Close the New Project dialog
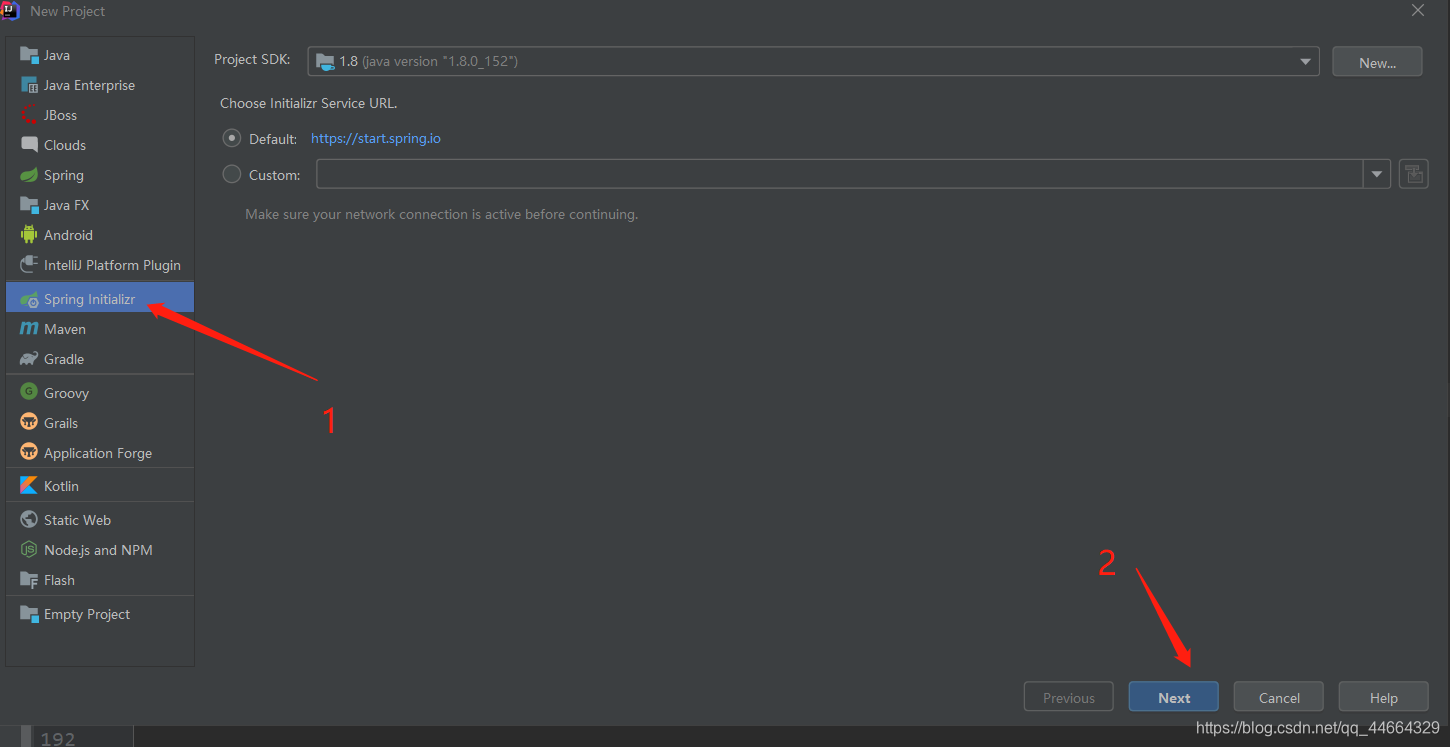The image size is (1450, 747). 1418,10
